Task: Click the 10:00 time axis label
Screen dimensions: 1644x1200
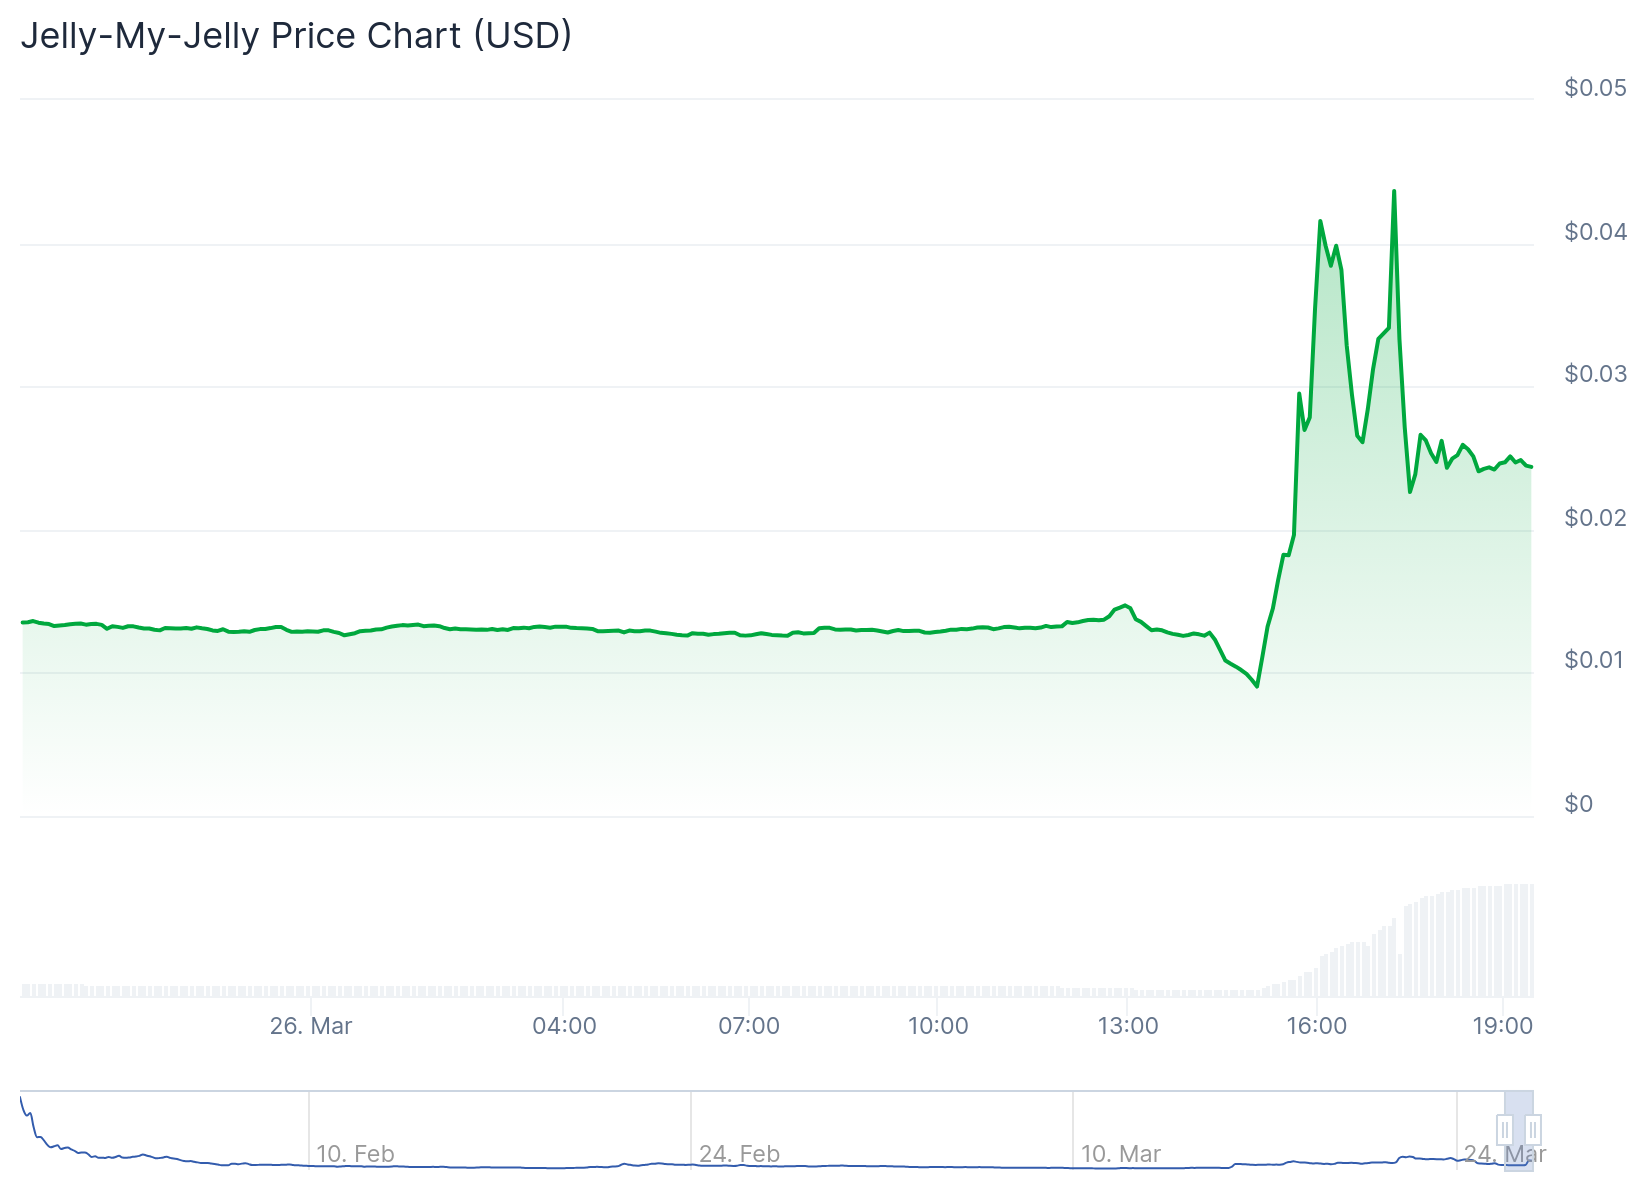Action: pyautogui.click(x=938, y=1026)
